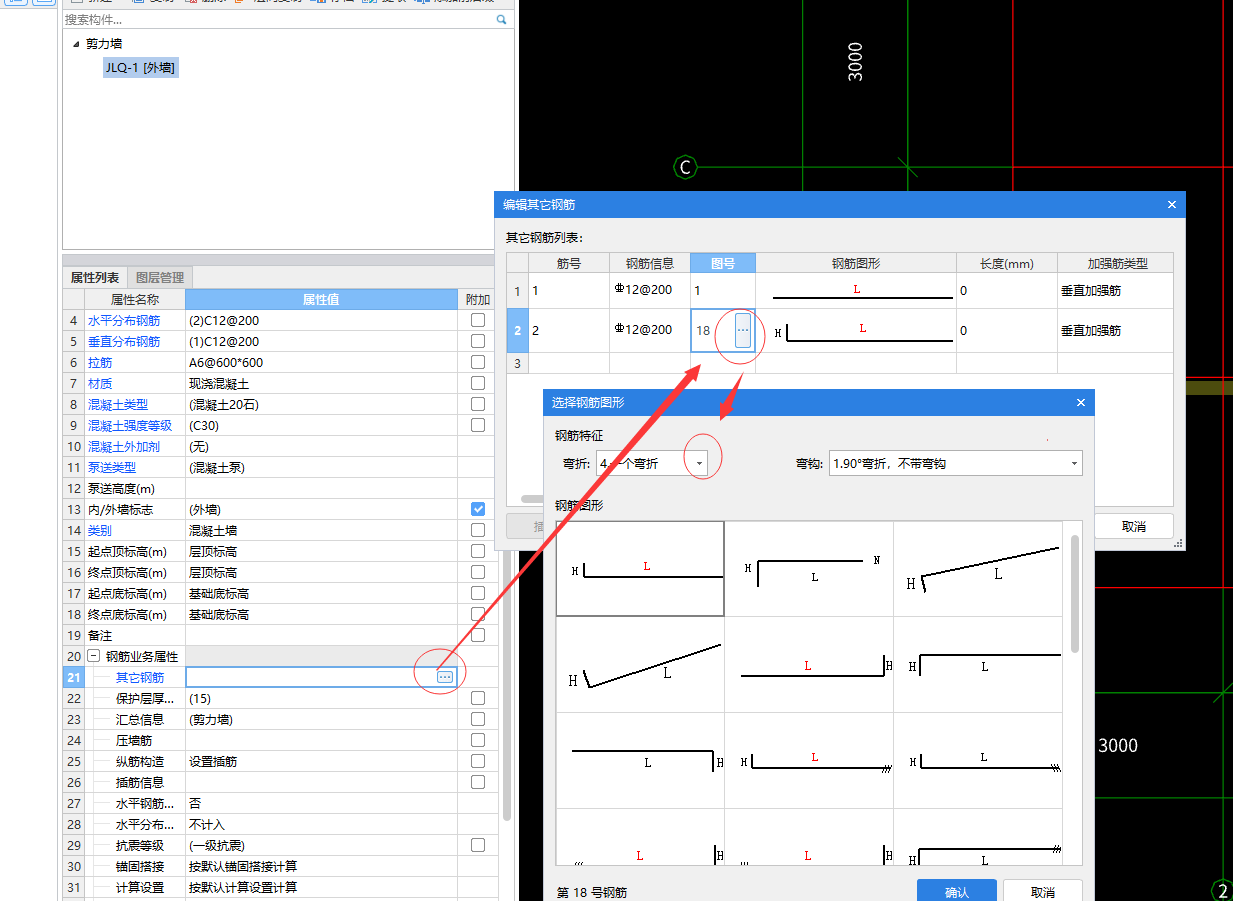This screenshot has height=901, width=1233.
Task: Click row 1 rebar shape drawing cell
Action: tap(855, 291)
